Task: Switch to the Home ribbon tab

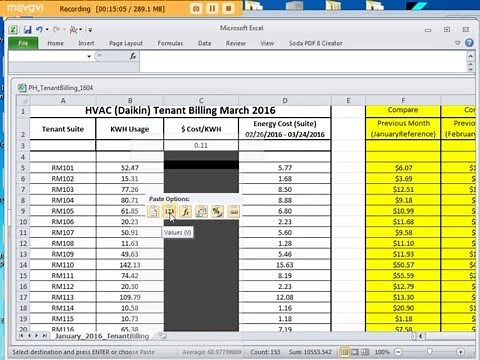Action: coord(55,43)
